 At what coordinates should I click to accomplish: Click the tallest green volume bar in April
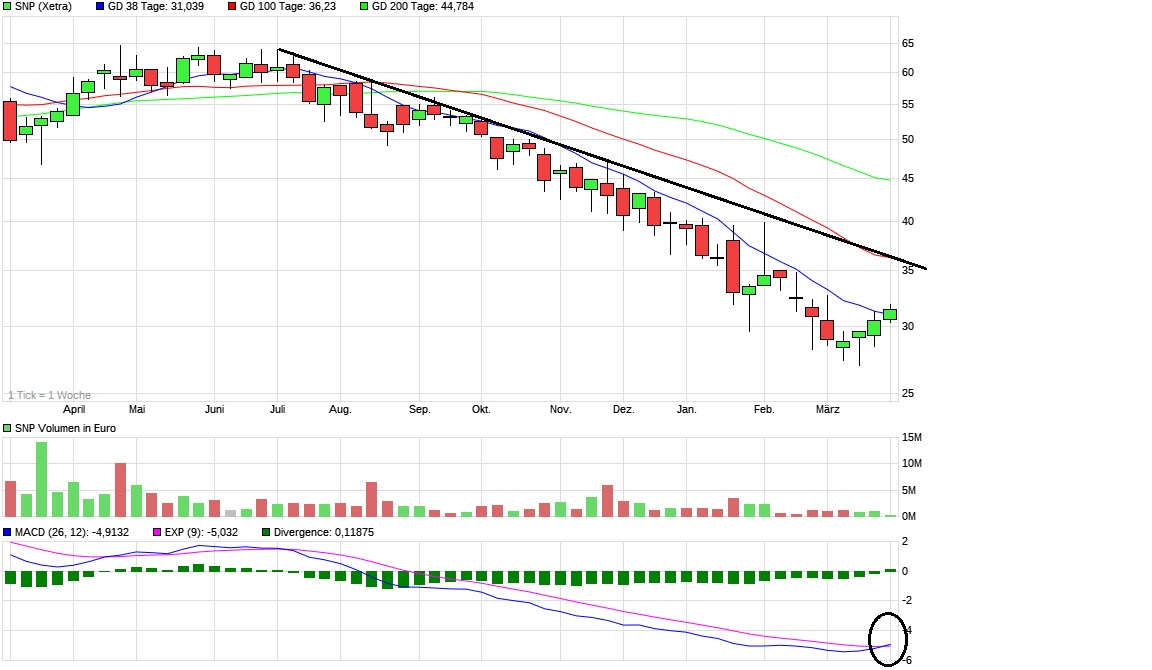tap(41, 478)
